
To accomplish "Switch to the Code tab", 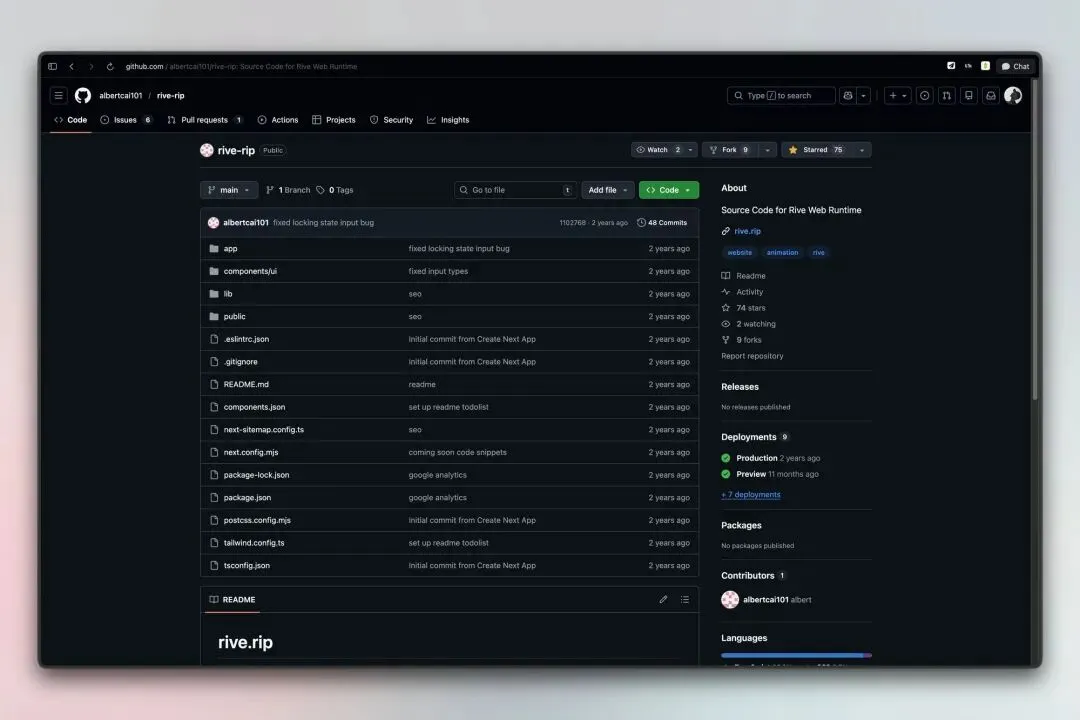I will pyautogui.click(x=71, y=120).
